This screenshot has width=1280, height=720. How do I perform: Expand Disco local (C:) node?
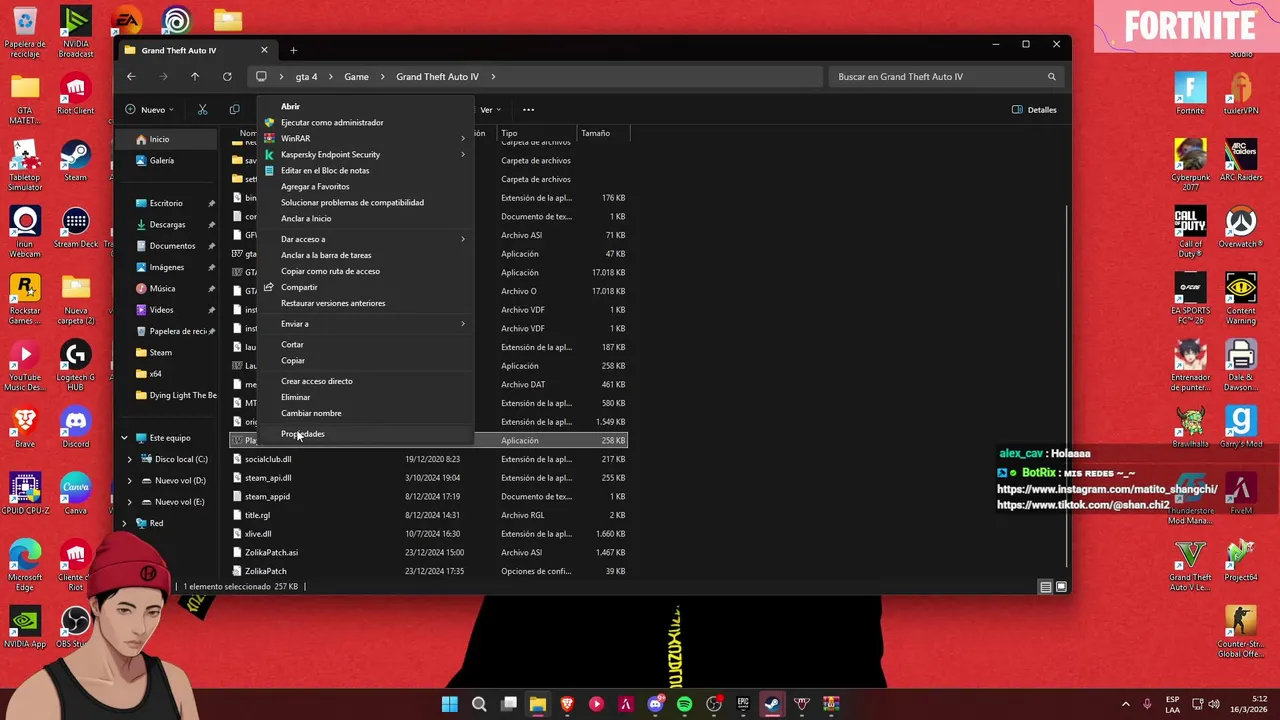coord(129,459)
